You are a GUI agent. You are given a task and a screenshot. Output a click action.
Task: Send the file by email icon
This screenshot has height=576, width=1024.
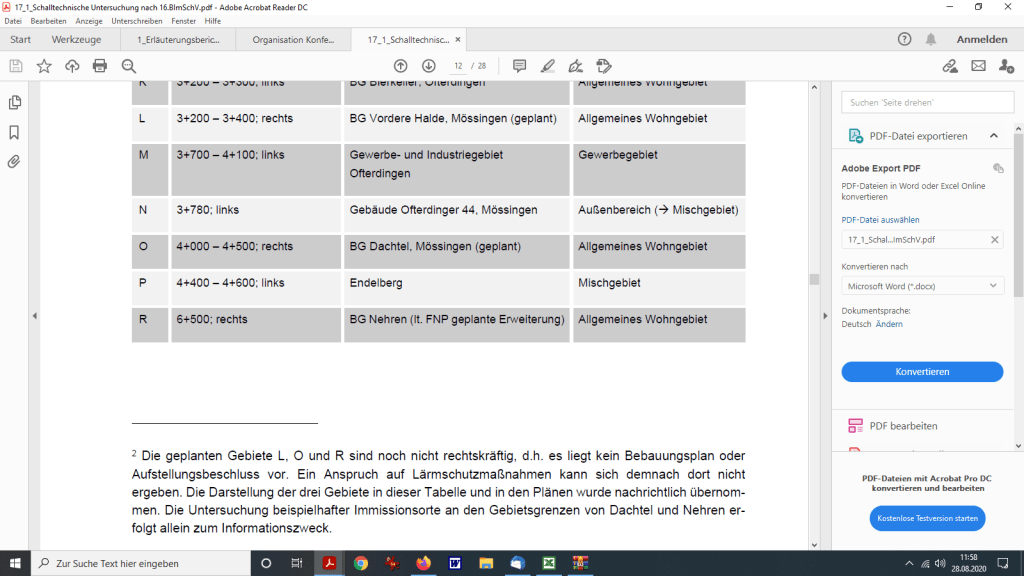(x=978, y=66)
